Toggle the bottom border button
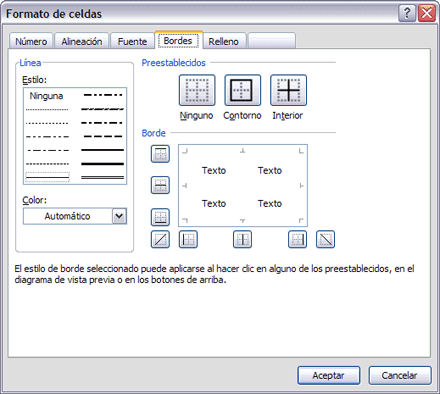 coord(160,217)
